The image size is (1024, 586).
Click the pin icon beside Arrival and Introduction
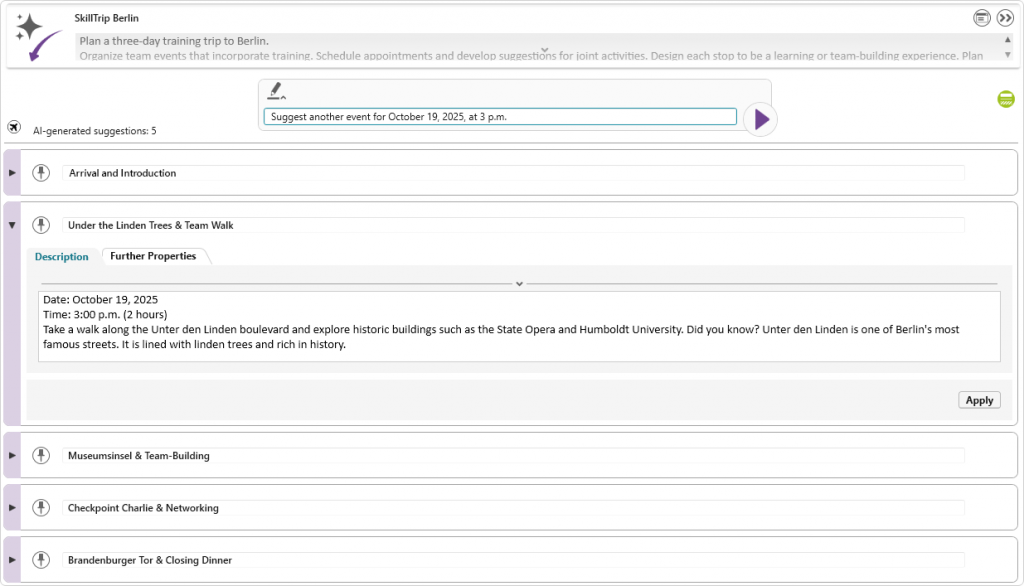pos(41,173)
